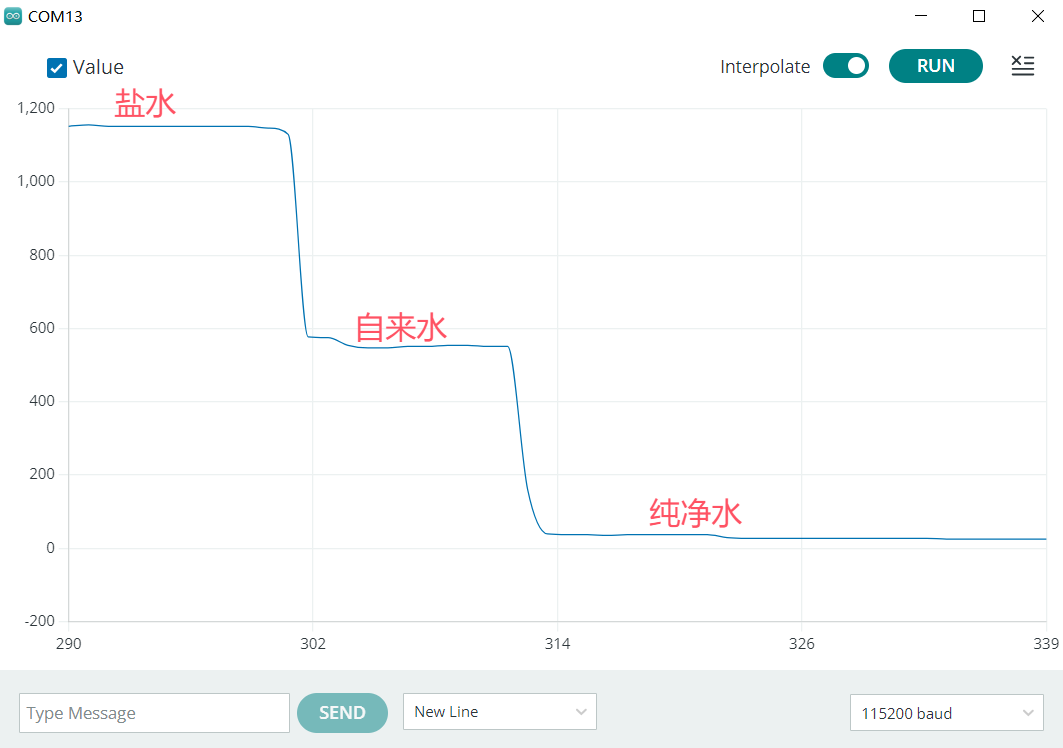Click the 纯净水 annotation on the chart
Viewport: 1063px width, 748px height.
pyautogui.click(x=695, y=514)
